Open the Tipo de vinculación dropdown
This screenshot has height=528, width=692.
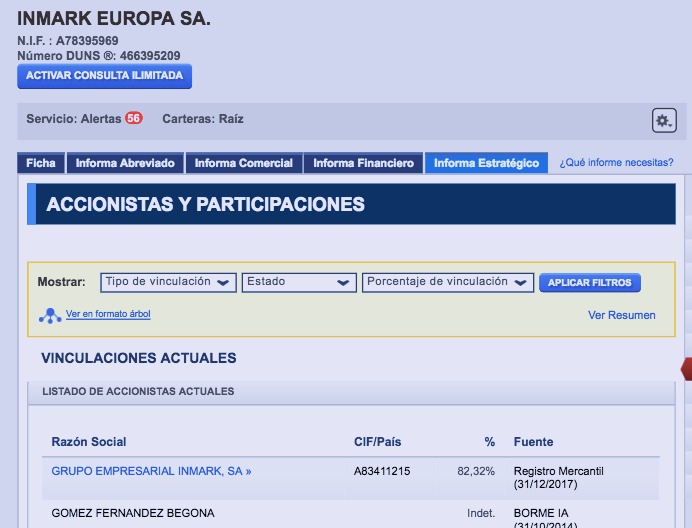click(x=169, y=283)
